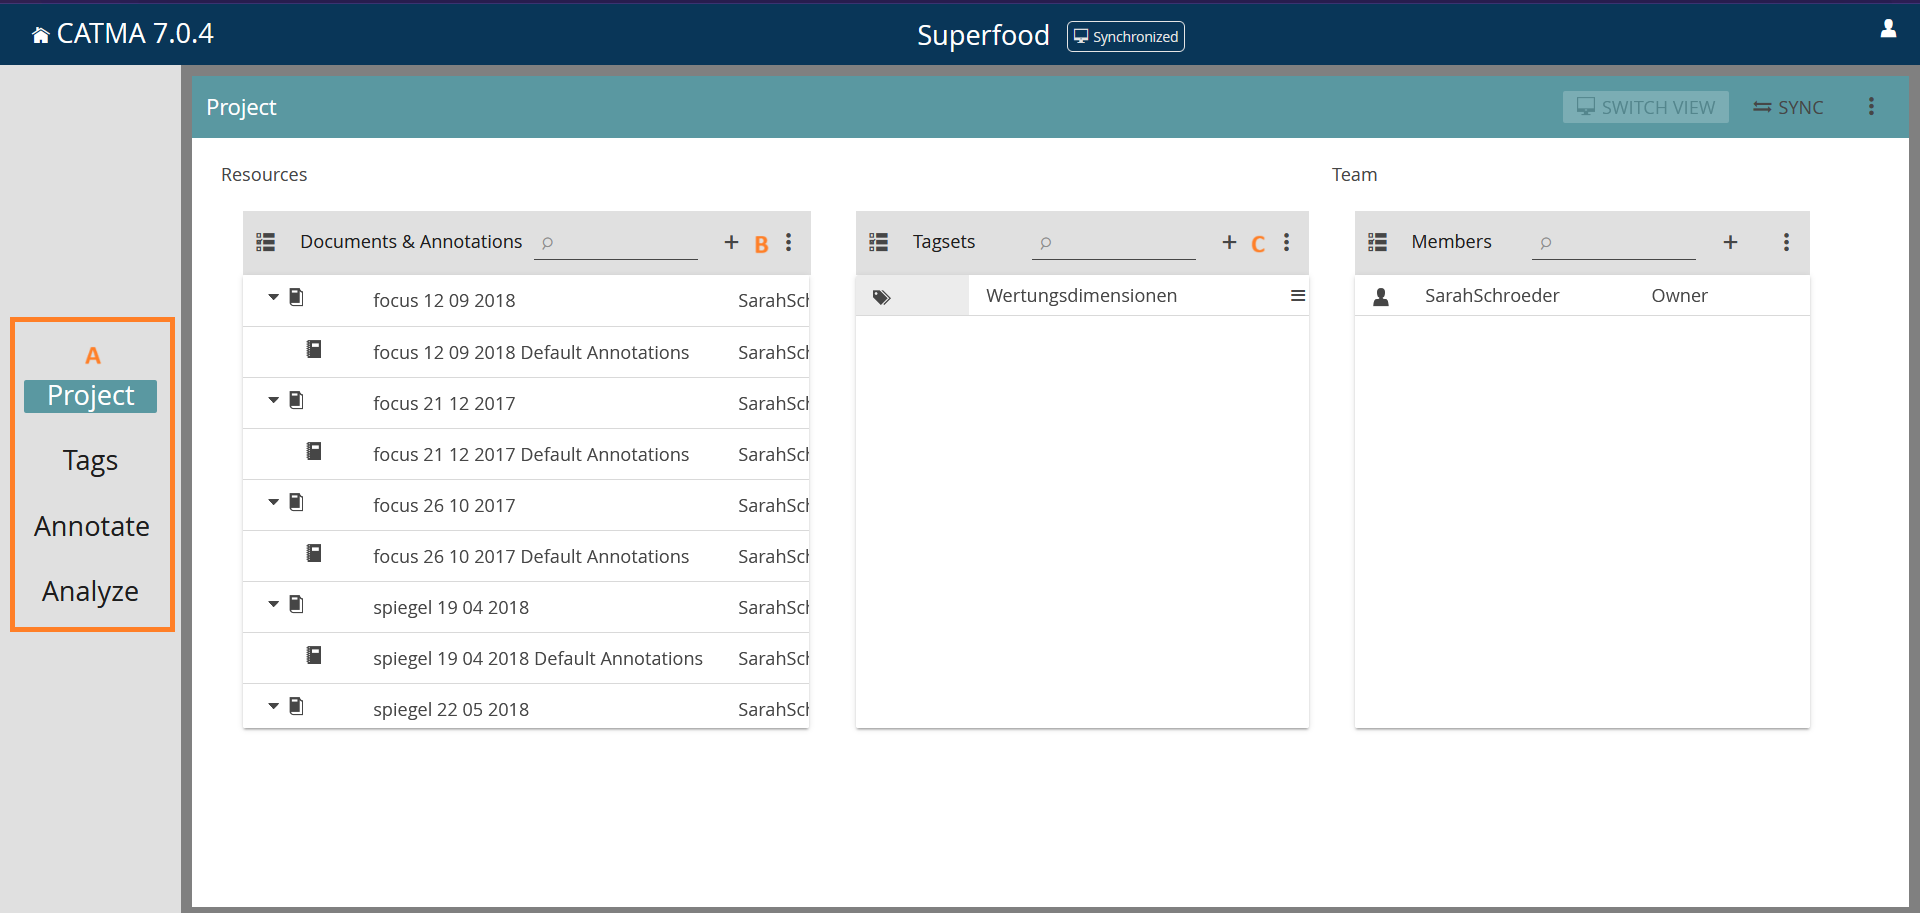Click document icon of focus 26 10 2017
1920x913 pixels.
[296, 502]
